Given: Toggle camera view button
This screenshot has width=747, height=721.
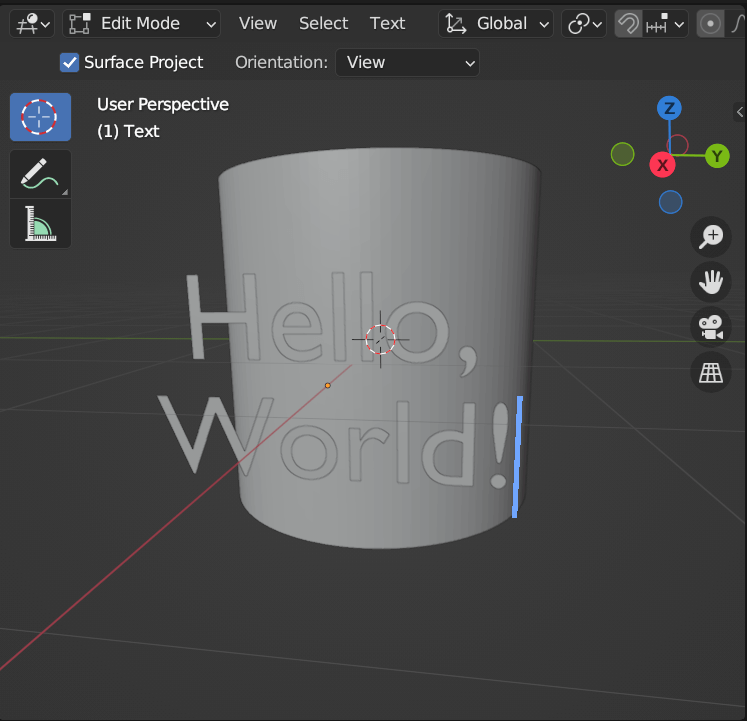Looking at the screenshot, I should (x=711, y=327).
